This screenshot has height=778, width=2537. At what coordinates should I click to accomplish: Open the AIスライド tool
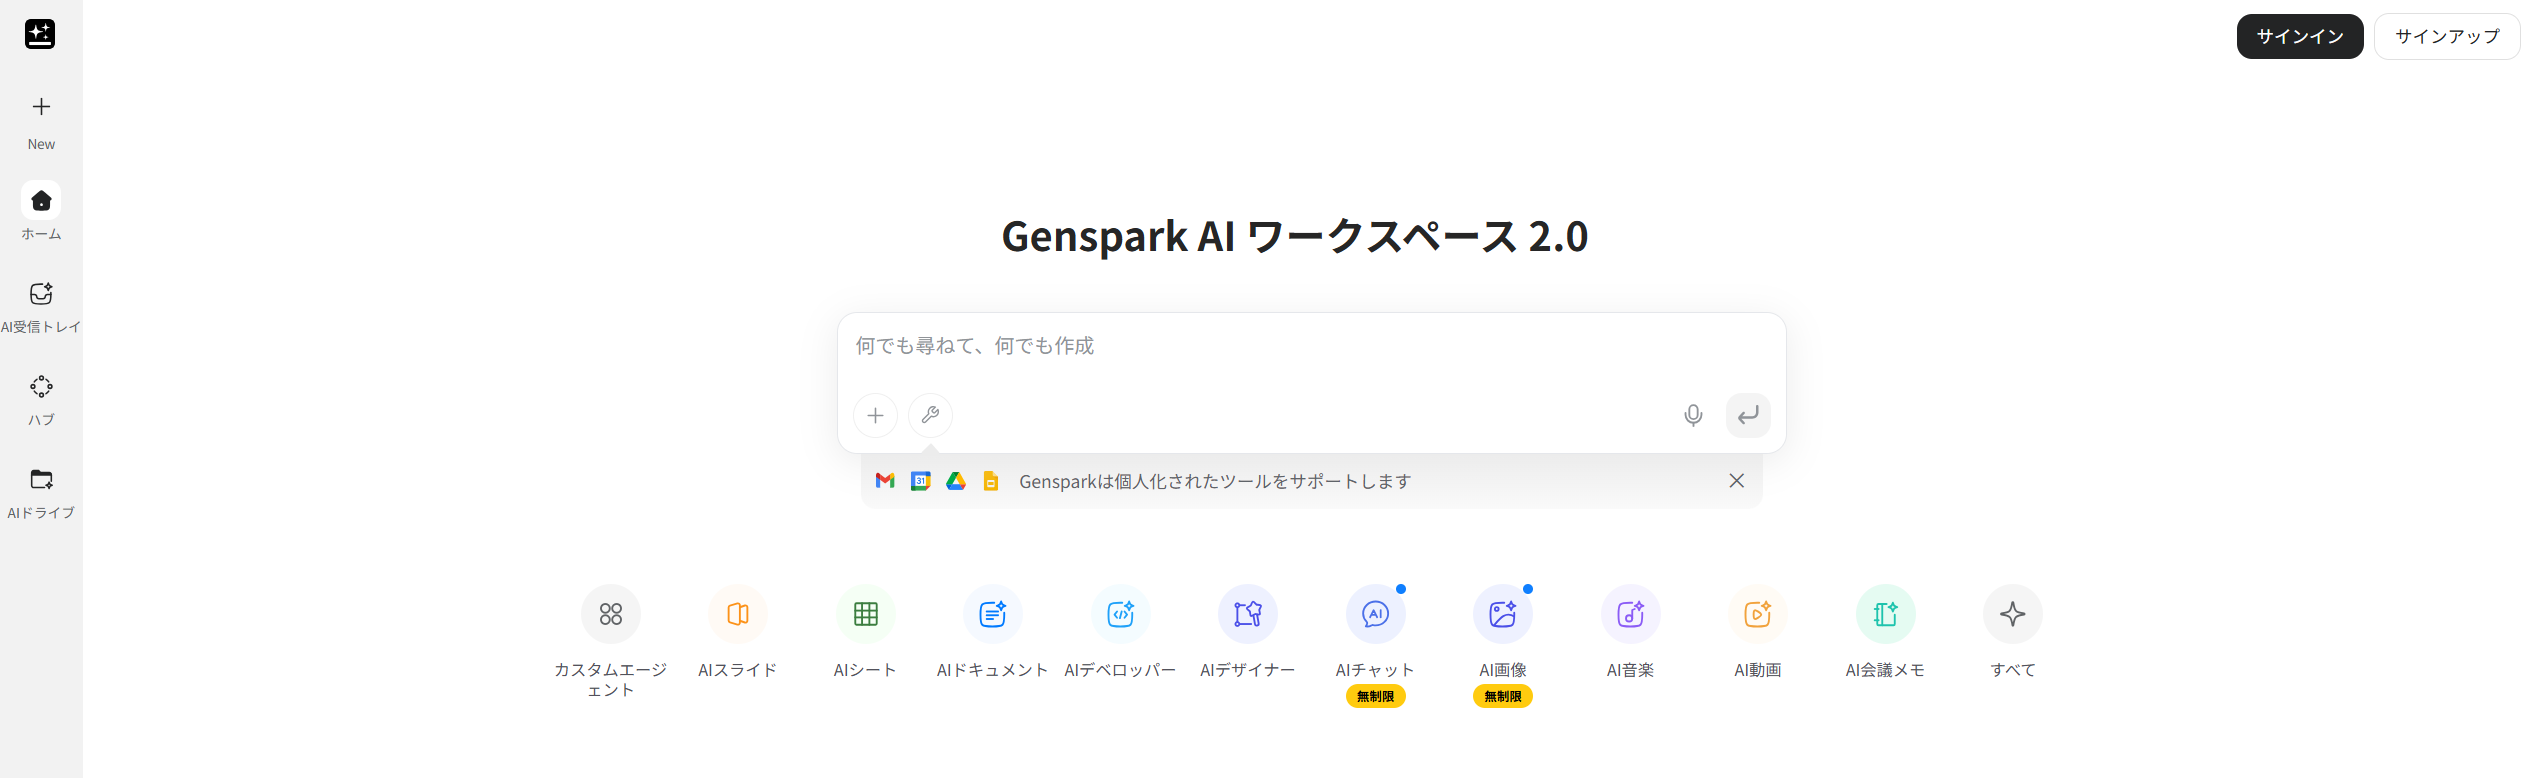(x=738, y=614)
